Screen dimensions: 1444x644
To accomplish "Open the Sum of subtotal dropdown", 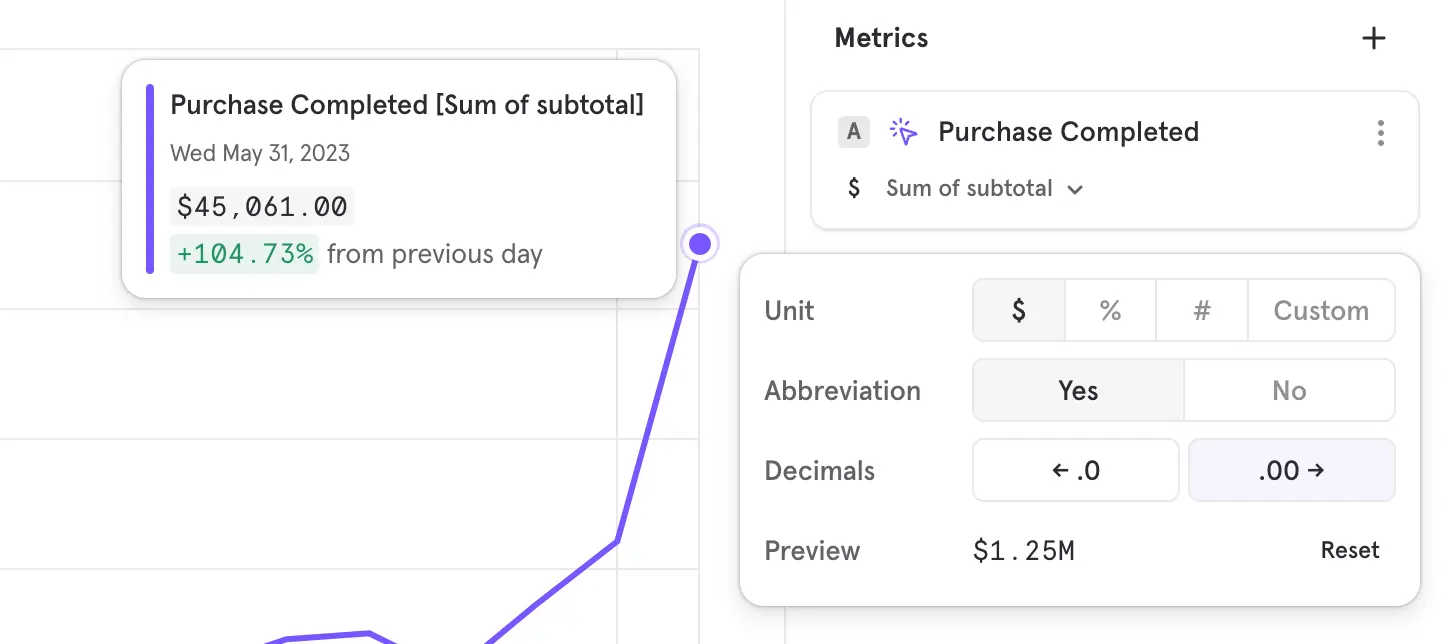I will pos(985,188).
